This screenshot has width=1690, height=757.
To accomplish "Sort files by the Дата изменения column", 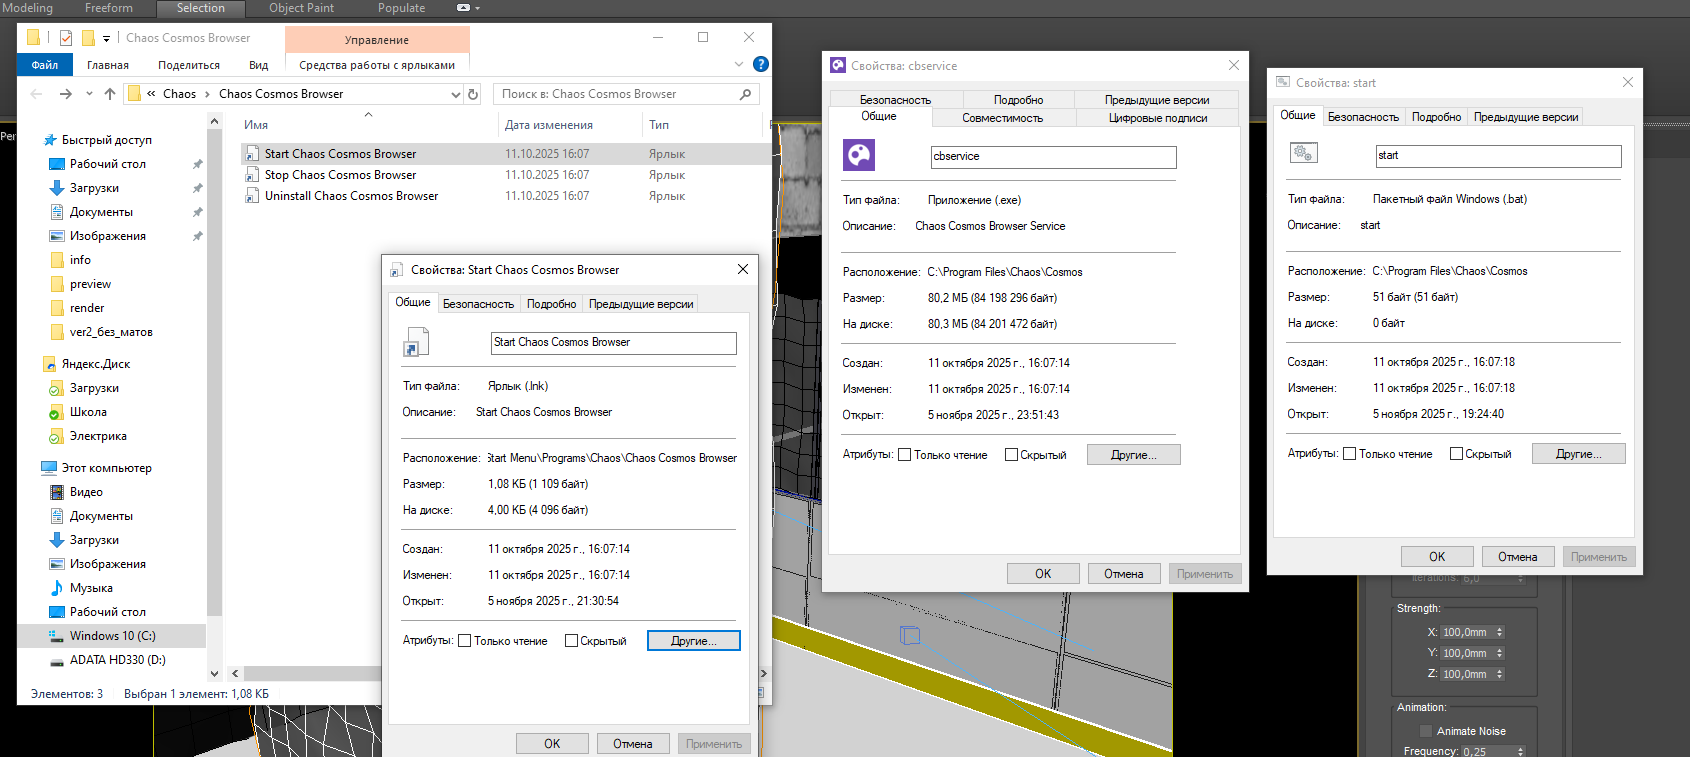I will pos(570,125).
